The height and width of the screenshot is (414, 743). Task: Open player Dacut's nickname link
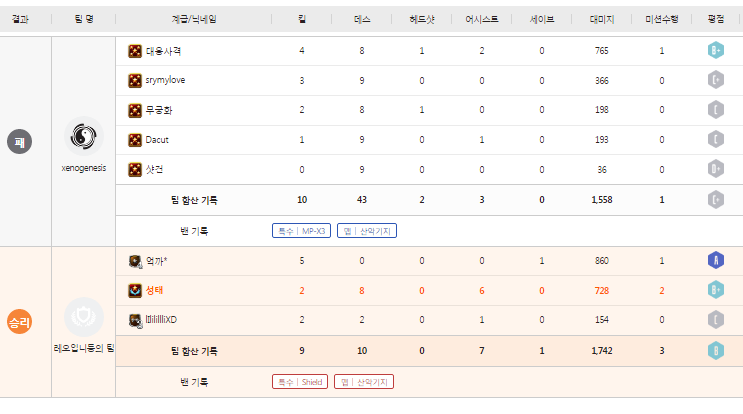click(157, 140)
